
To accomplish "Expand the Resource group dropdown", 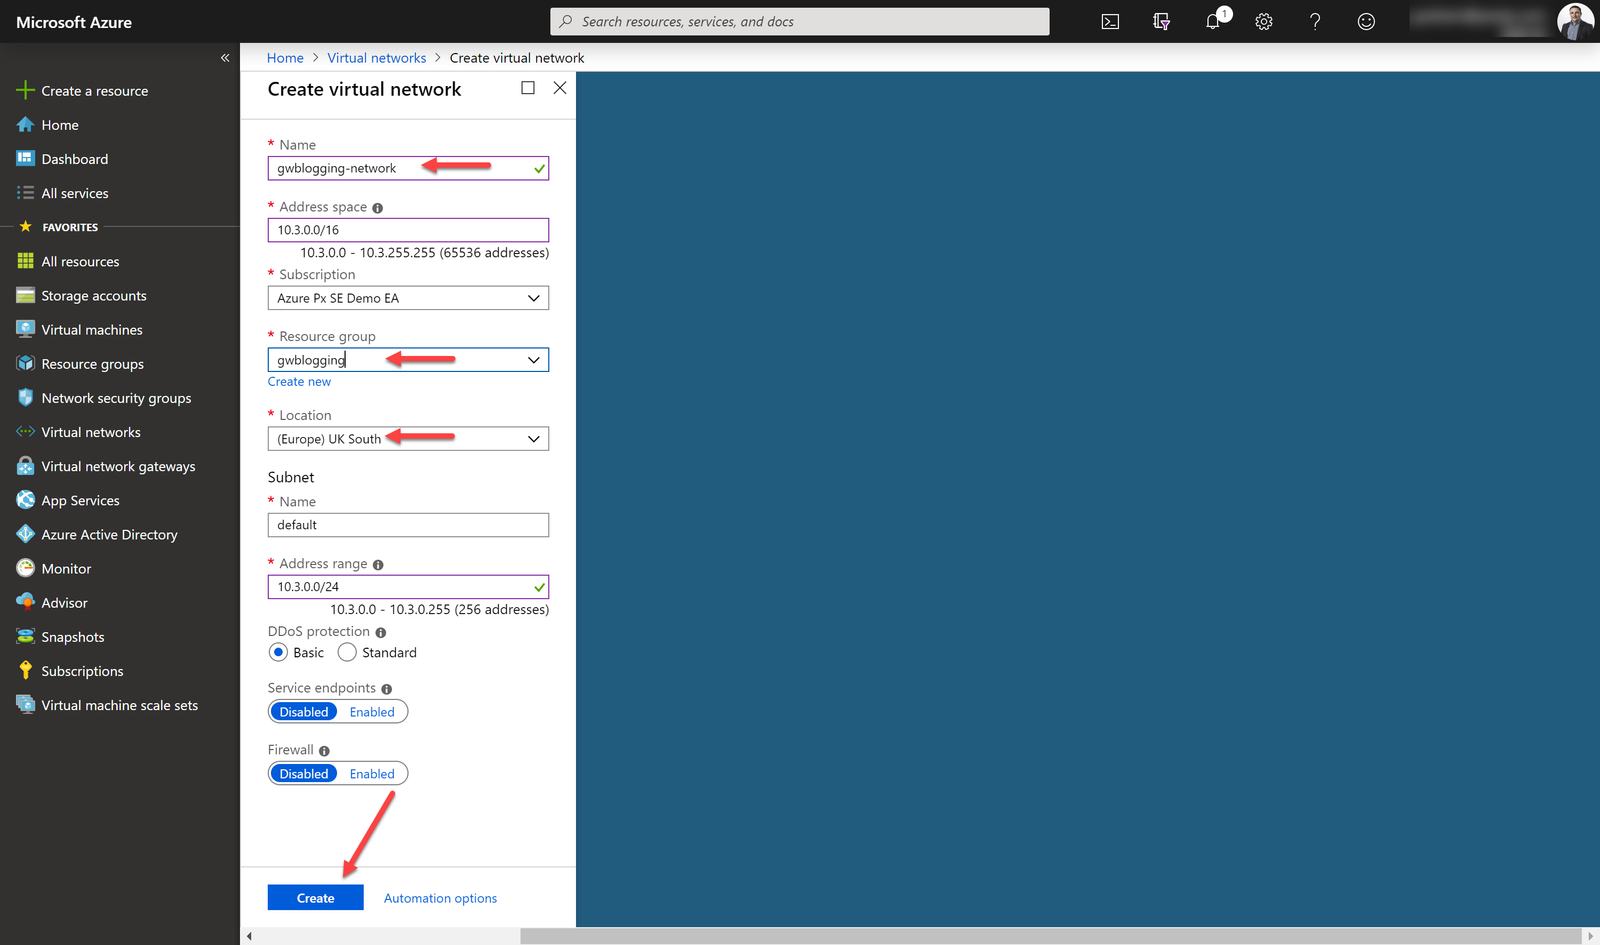I will pos(533,359).
